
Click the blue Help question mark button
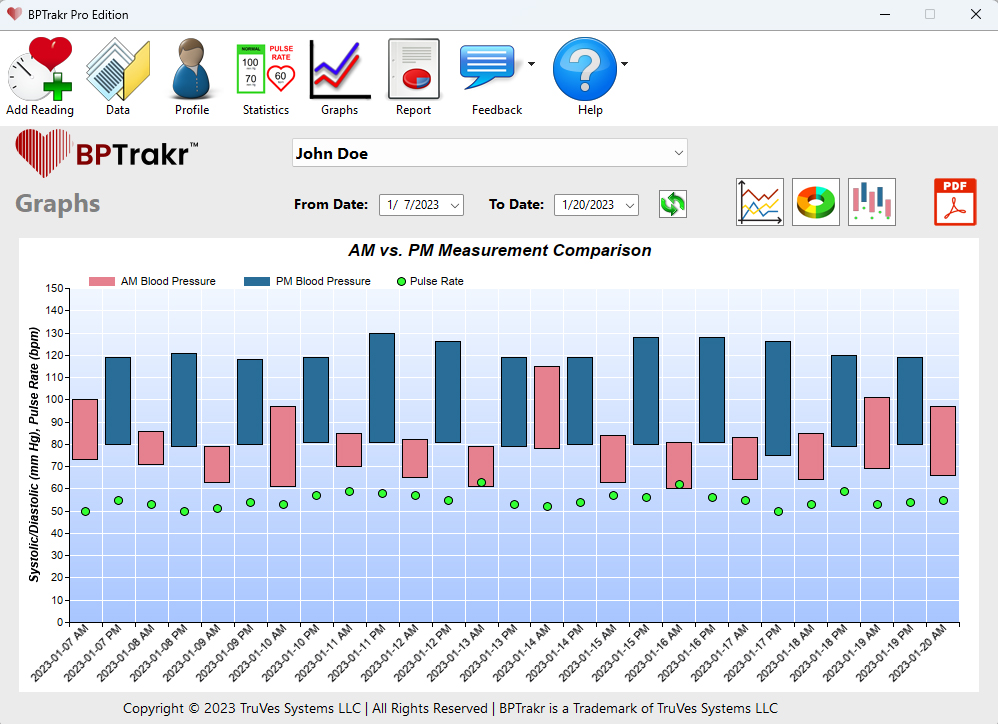tap(584, 68)
